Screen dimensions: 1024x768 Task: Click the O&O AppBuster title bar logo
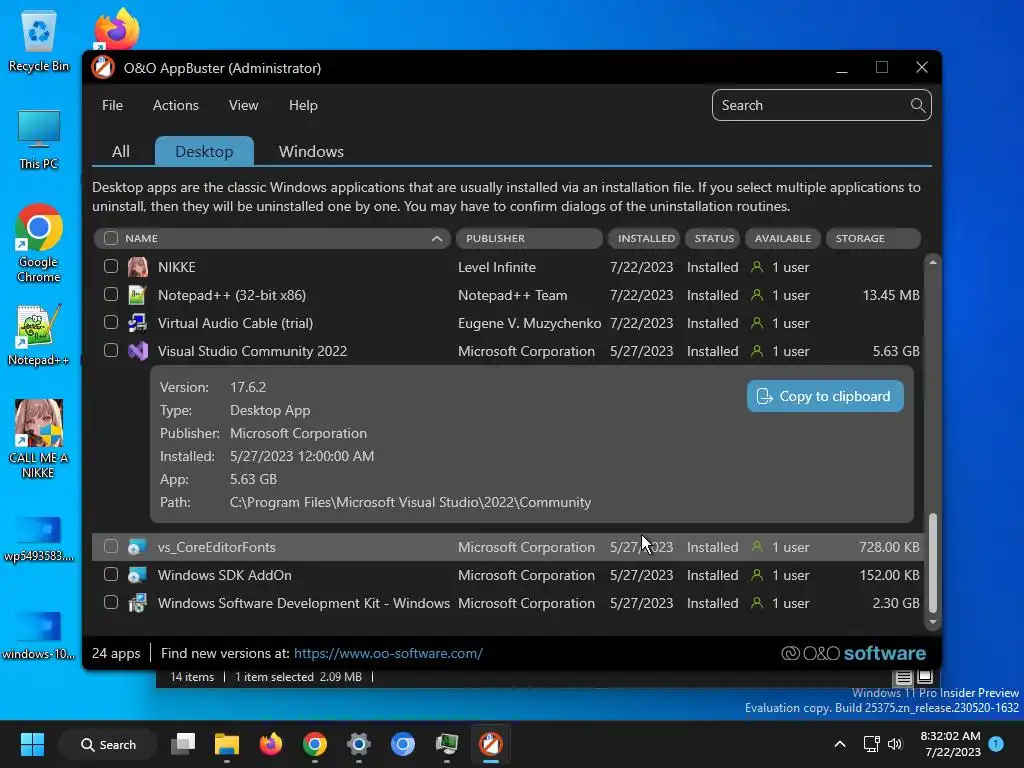point(103,67)
